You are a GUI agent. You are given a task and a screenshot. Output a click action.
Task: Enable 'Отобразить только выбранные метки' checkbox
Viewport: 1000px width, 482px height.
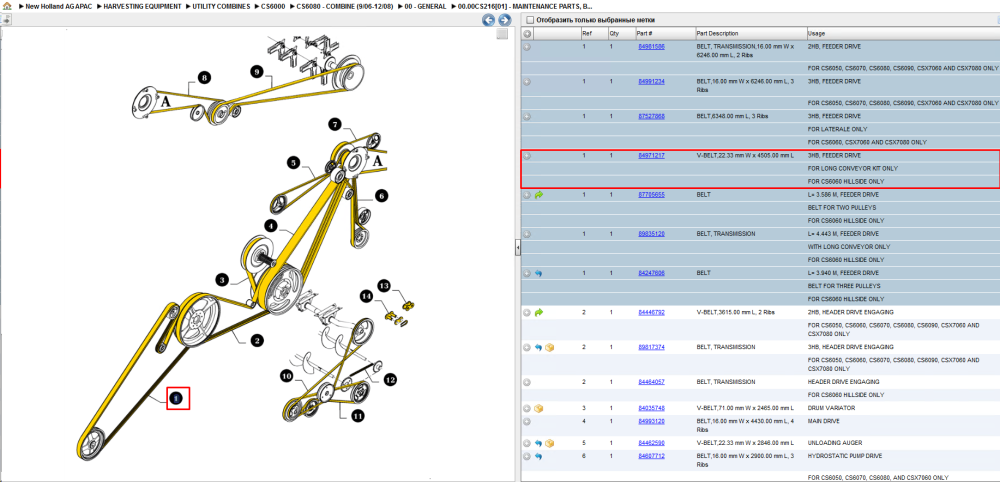[x=529, y=20]
